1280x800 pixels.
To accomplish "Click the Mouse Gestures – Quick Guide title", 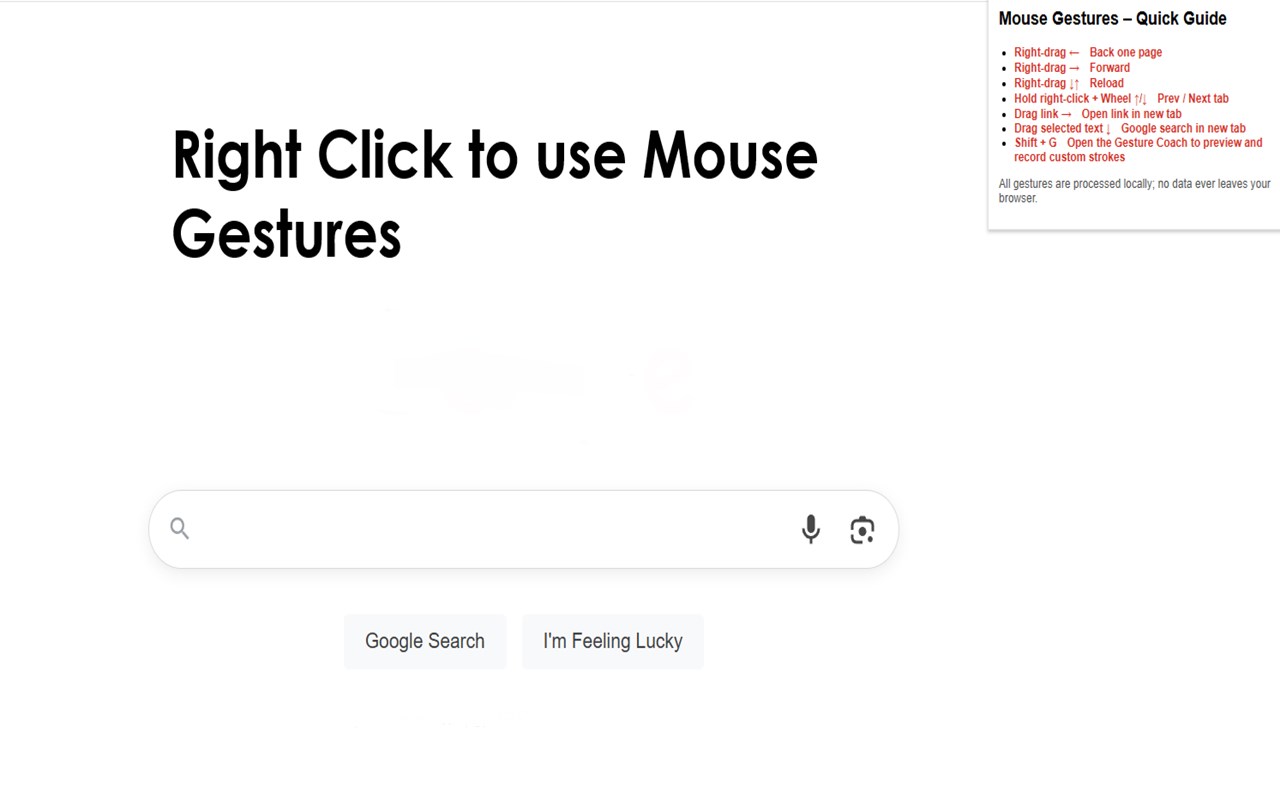I will coord(1112,18).
